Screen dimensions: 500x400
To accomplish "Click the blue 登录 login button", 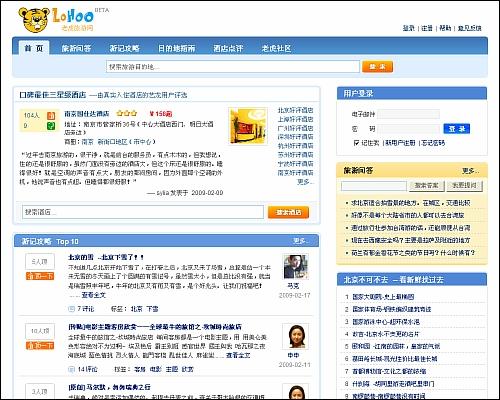I will click(x=457, y=129).
